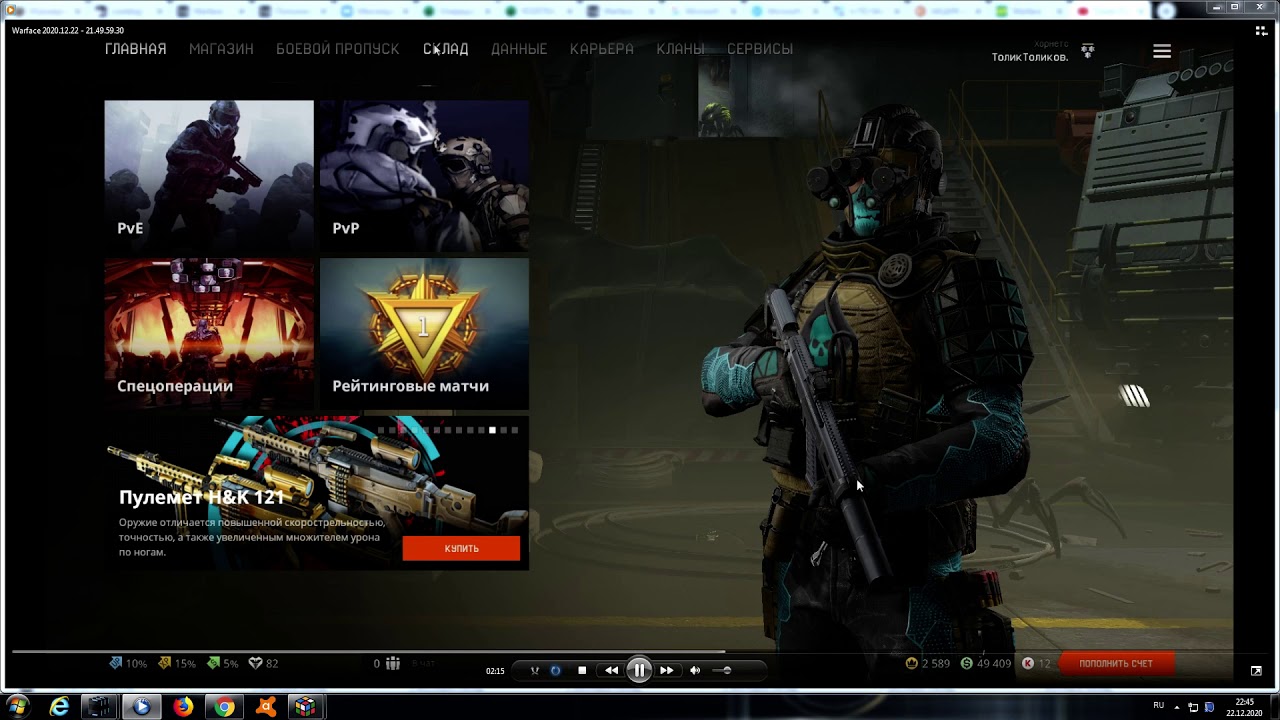Open the МАГАЗИН tab
The width and height of the screenshot is (1280, 720).
pyautogui.click(x=221, y=49)
